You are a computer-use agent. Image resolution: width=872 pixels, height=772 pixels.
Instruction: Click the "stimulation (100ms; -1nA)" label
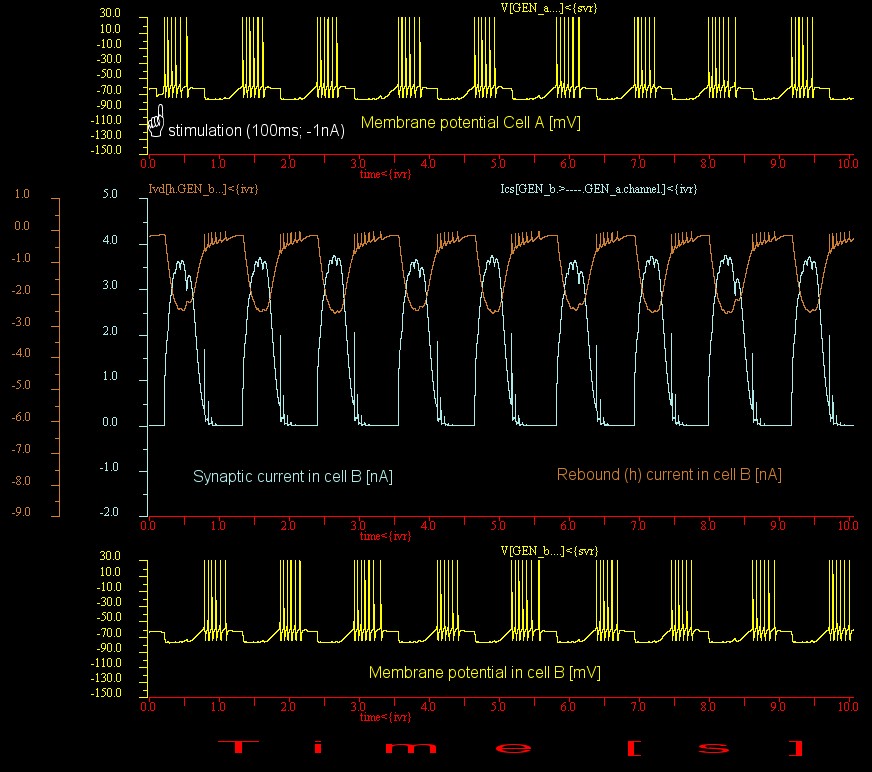pyautogui.click(x=256, y=130)
